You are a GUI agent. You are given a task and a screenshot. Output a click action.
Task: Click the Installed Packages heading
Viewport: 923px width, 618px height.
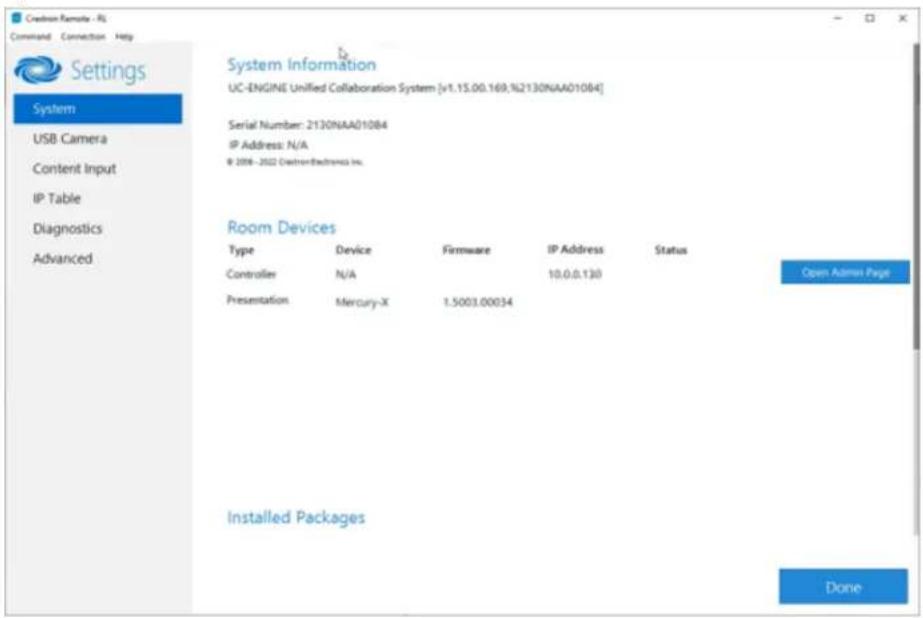(296, 517)
